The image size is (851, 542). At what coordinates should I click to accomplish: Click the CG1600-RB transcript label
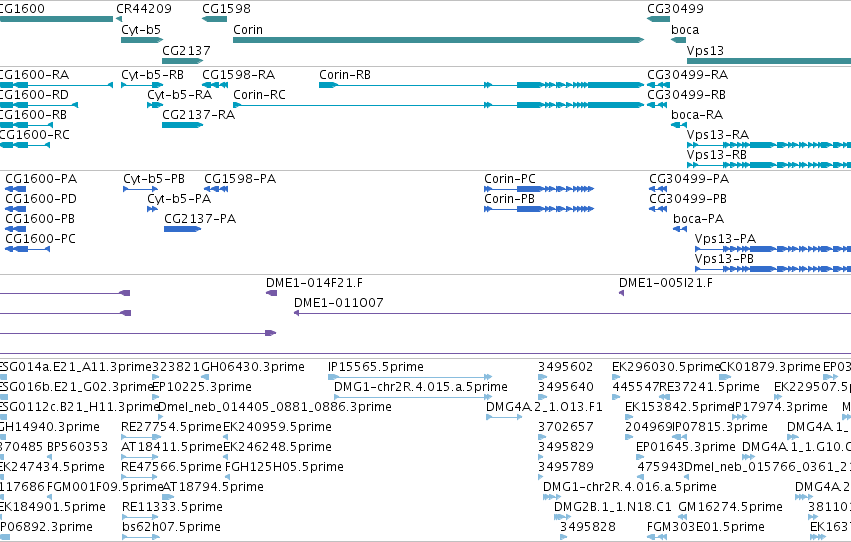point(34,115)
